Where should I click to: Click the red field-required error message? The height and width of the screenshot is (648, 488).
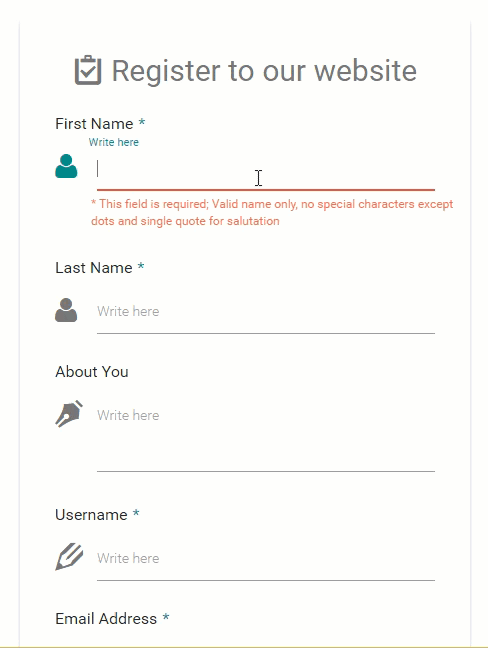[x=272, y=212]
